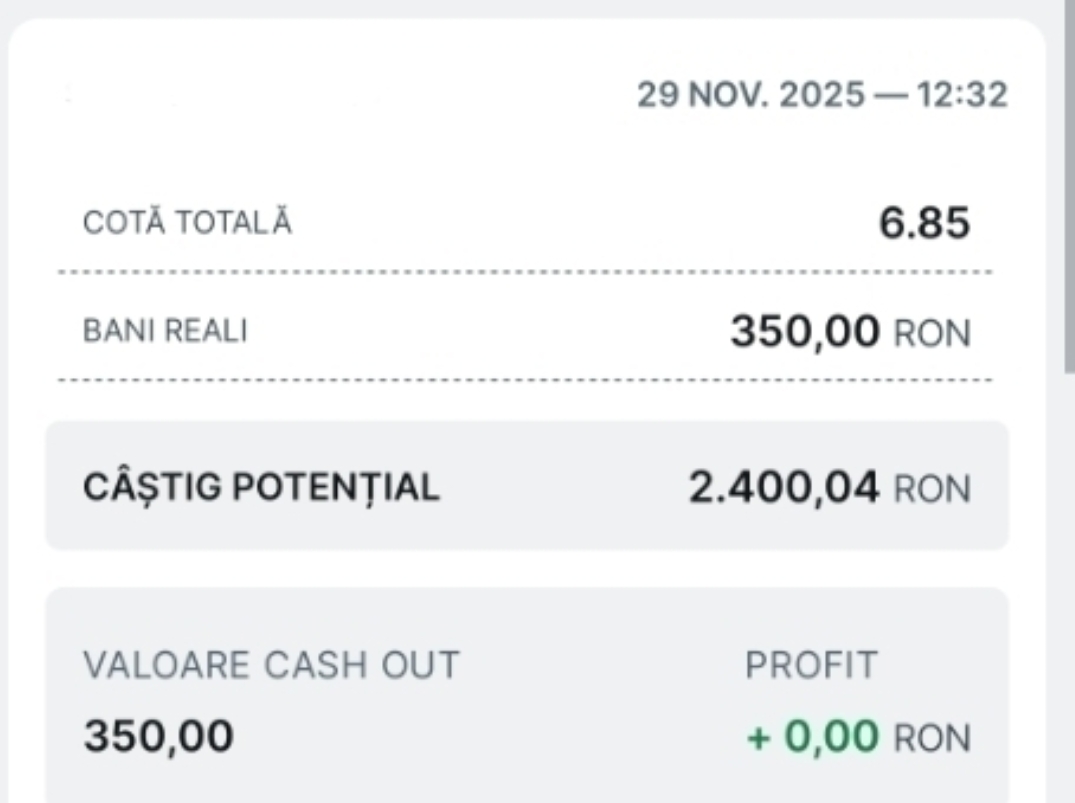Click the green plus sign in profit
Screen dimensions: 1075x803
[x=760, y=738]
